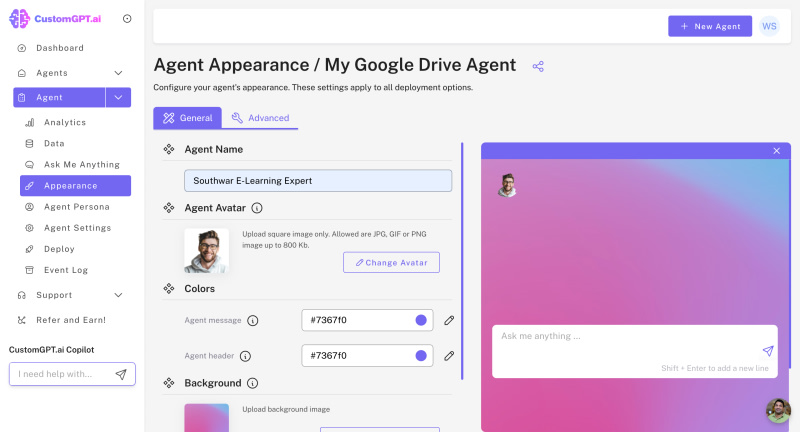This screenshot has height=432, width=800.
Task: Close the agent preview panel
Action: click(776, 151)
